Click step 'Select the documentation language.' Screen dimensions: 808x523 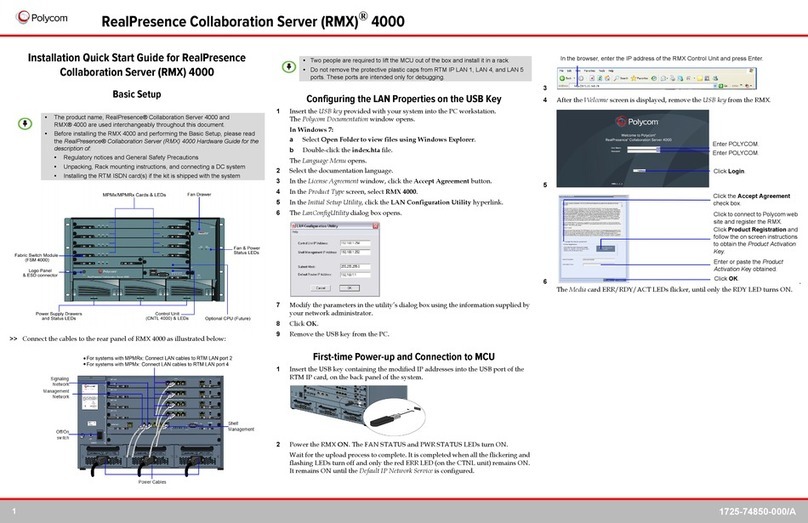pos(341,171)
